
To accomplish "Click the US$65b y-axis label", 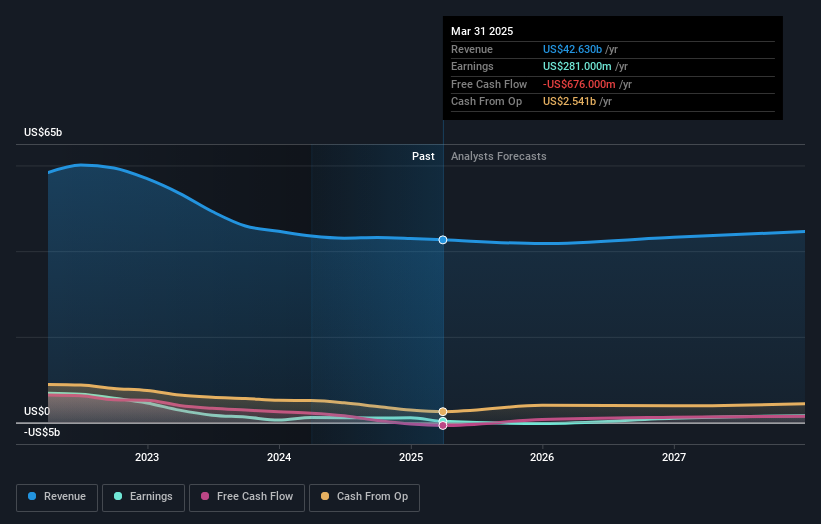I will coord(43,132).
